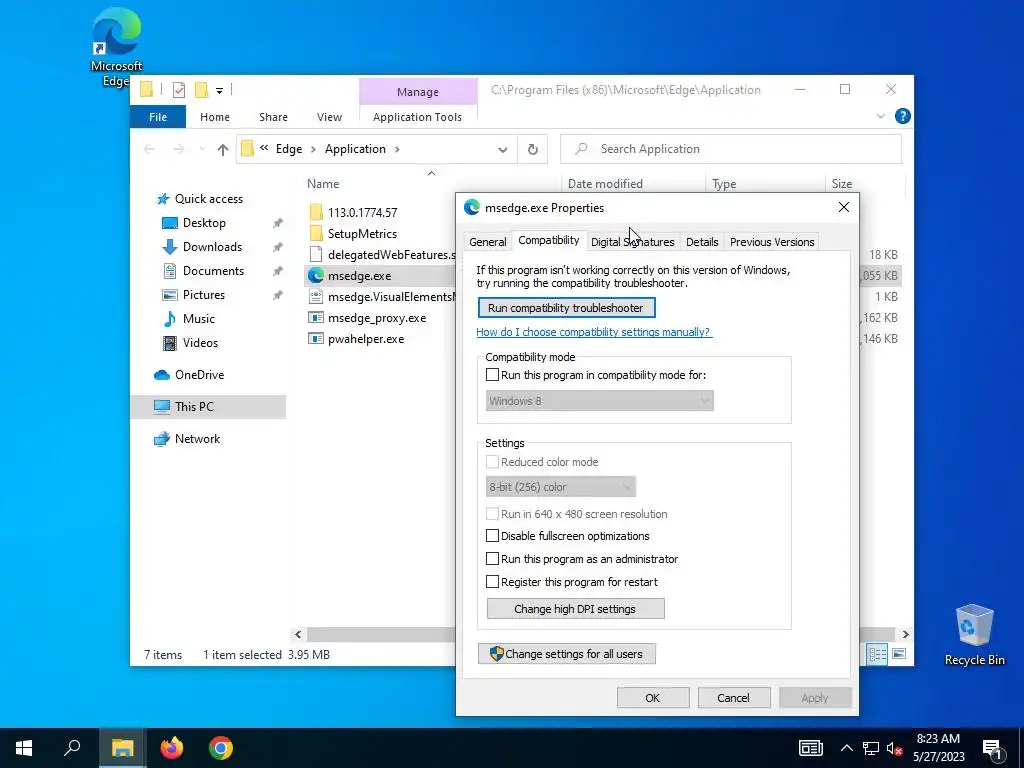Open the 113.0.1774.57 folder

[362, 212]
